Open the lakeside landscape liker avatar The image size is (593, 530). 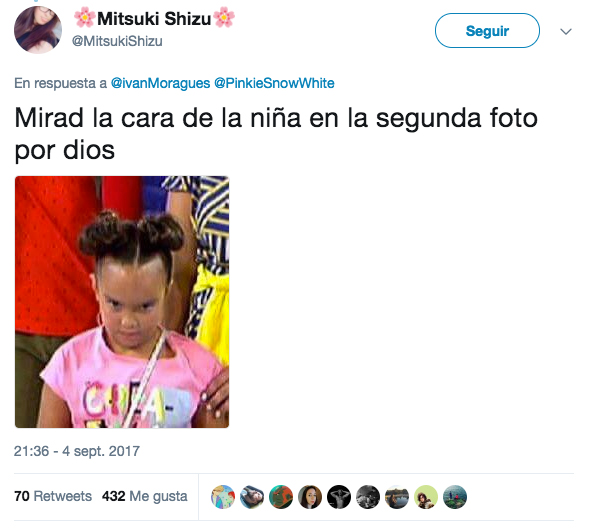(397, 497)
